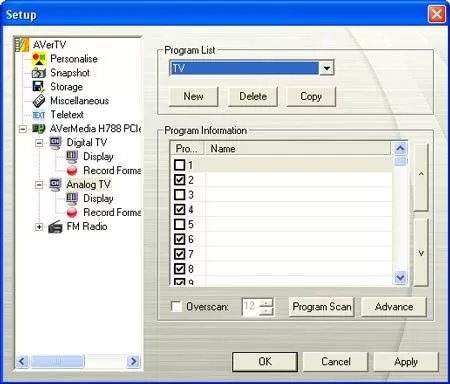This screenshot has width=450, height=384.
Task: Enable the checkbox for program 1
Action: click(179, 165)
